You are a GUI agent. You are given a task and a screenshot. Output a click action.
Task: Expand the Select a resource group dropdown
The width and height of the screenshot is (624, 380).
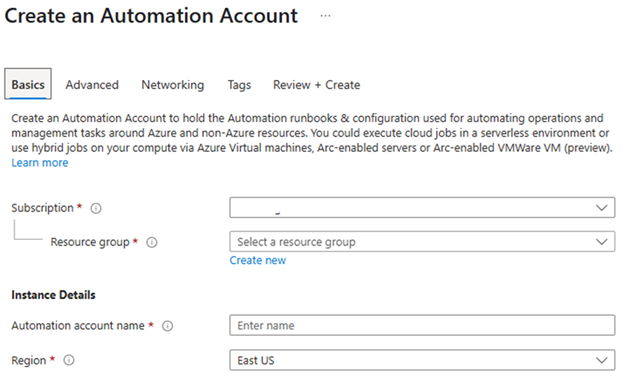(x=422, y=242)
